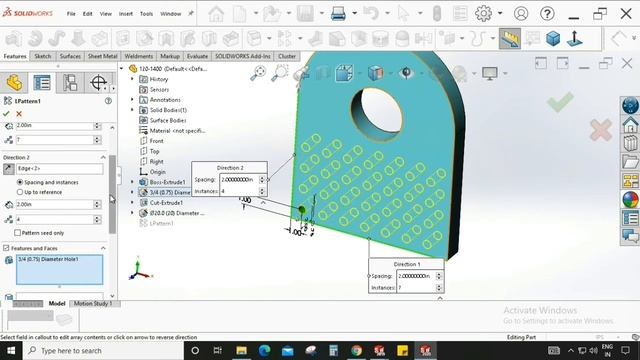Open the DimXpertManager crosshair tab

tap(98, 83)
